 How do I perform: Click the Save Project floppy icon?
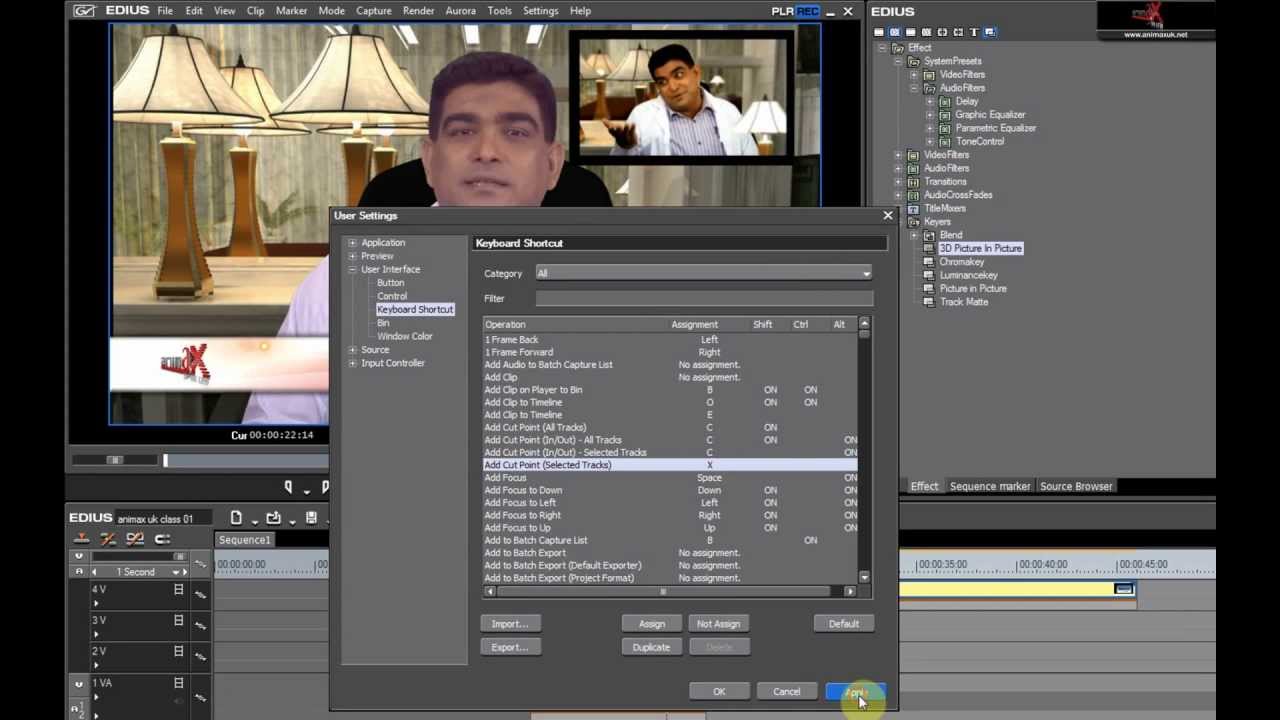[311, 518]
